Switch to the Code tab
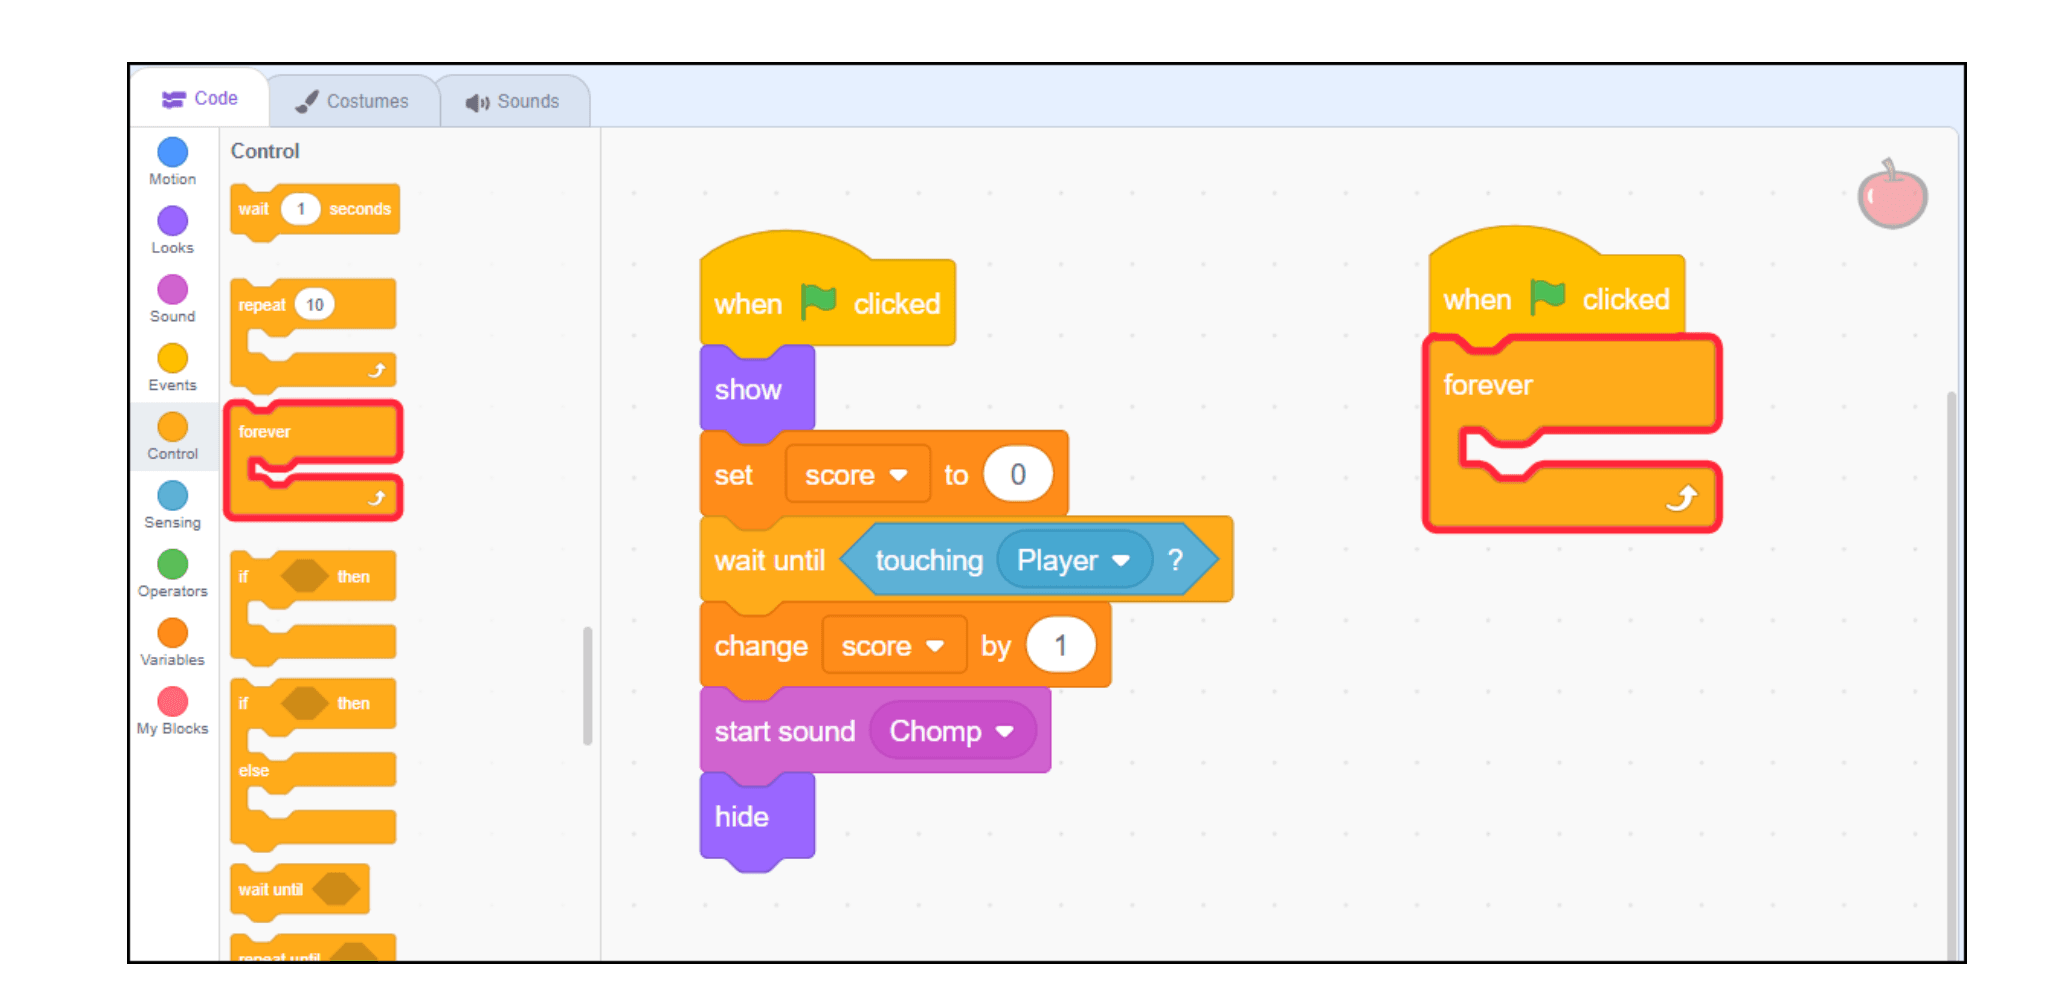Viewport: 2064px width, 1008px height. [x=200, y=99]
